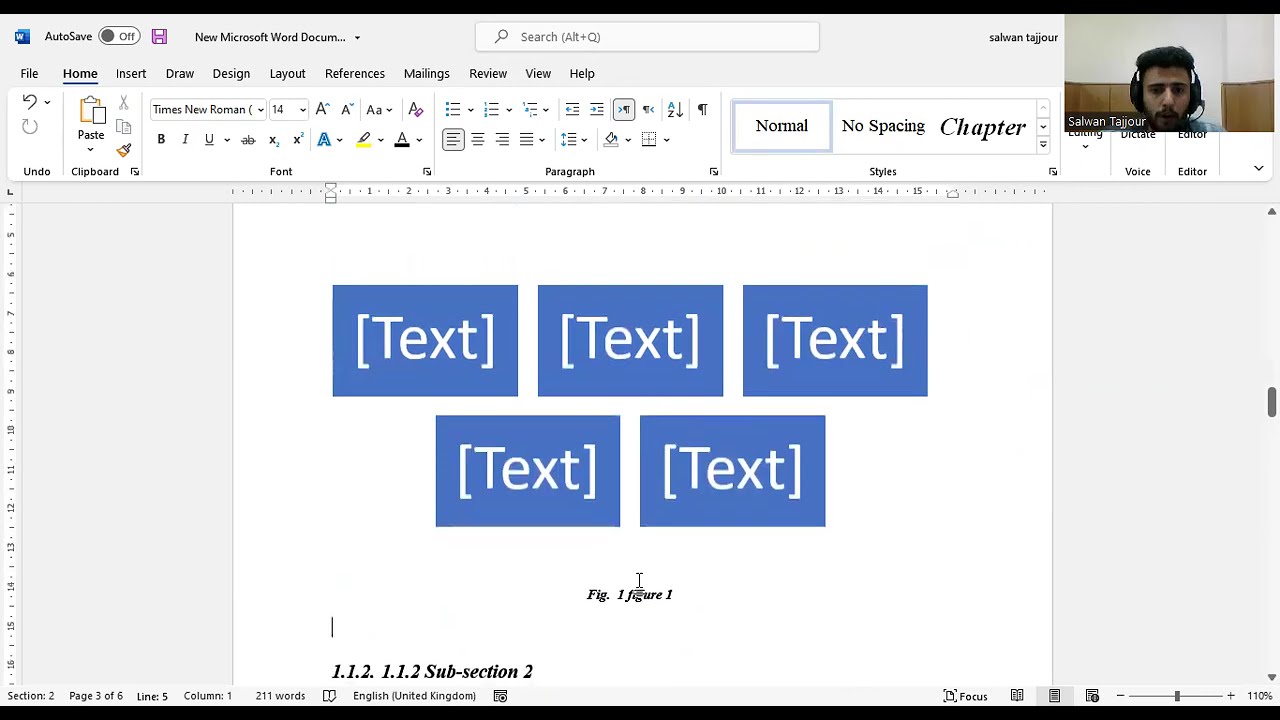The width and height of the screenshot is (1280, 720).
Task: Click the Save icon in the title bar
Action: (x=159, y=37)
